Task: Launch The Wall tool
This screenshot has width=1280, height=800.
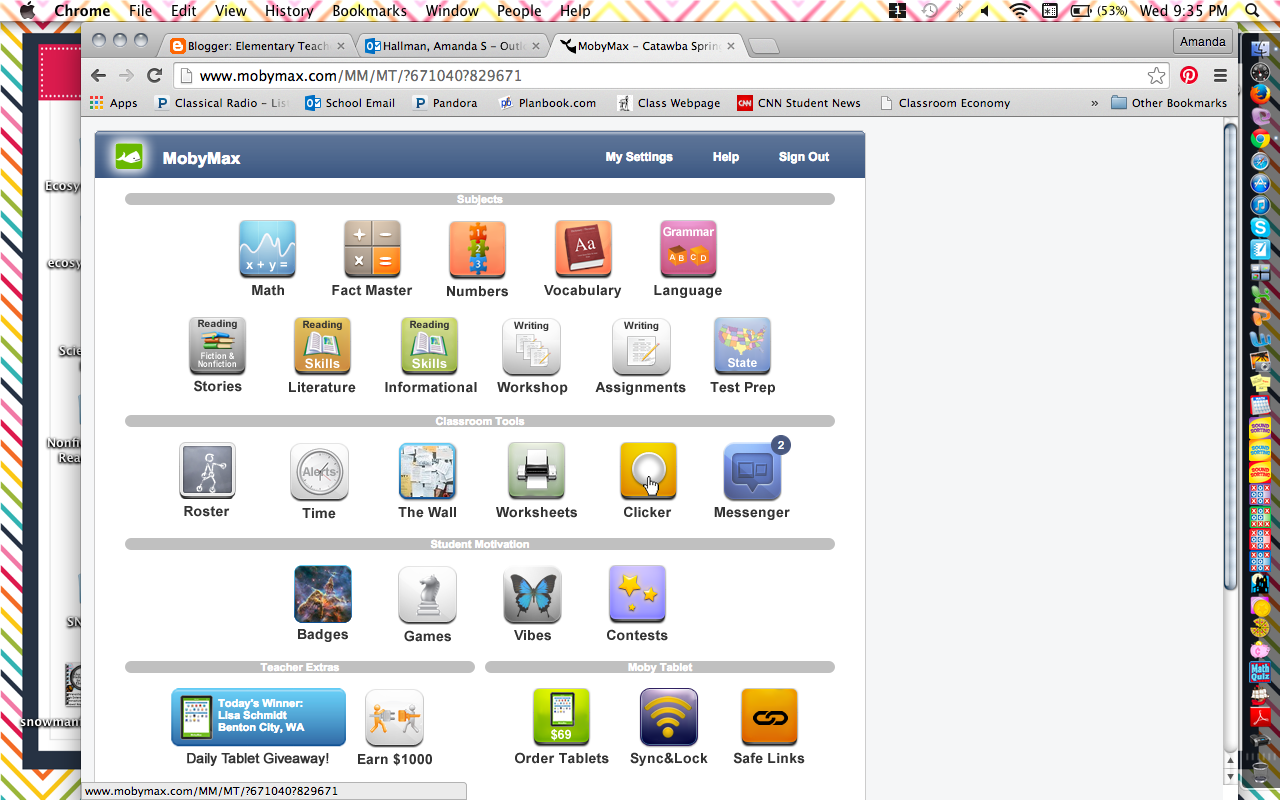Action: click(427, 470)
